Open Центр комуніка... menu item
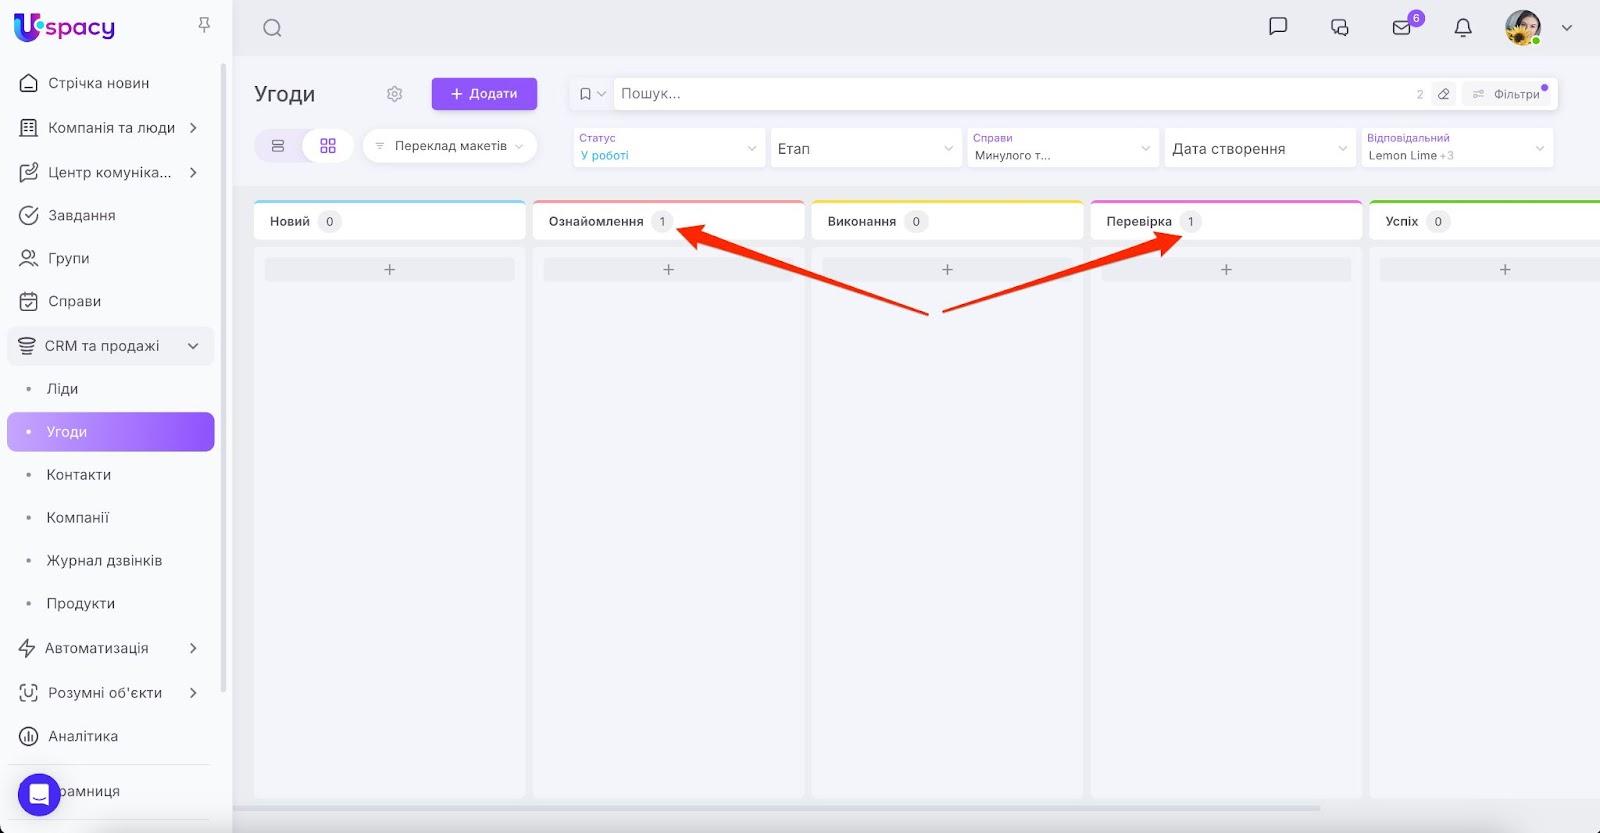Screen dimensions: 1600x833 109,172
